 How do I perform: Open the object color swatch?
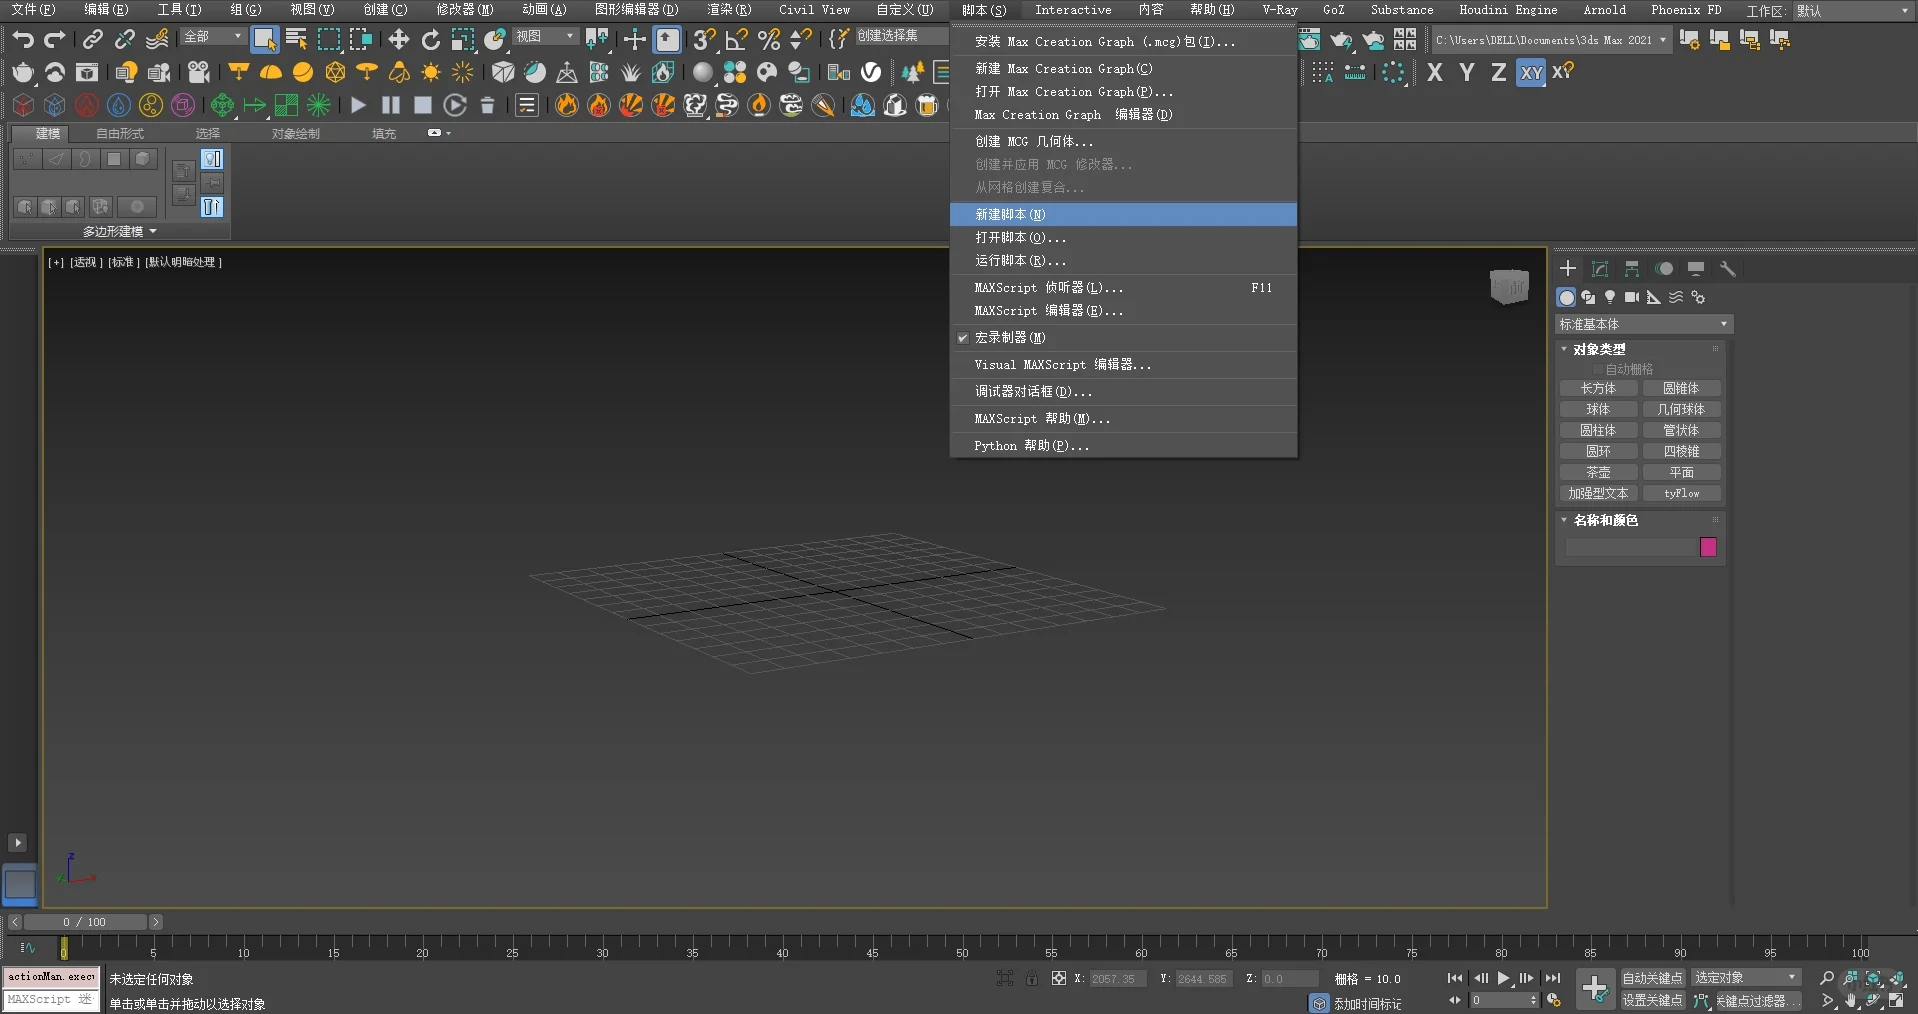[1708, 547]
